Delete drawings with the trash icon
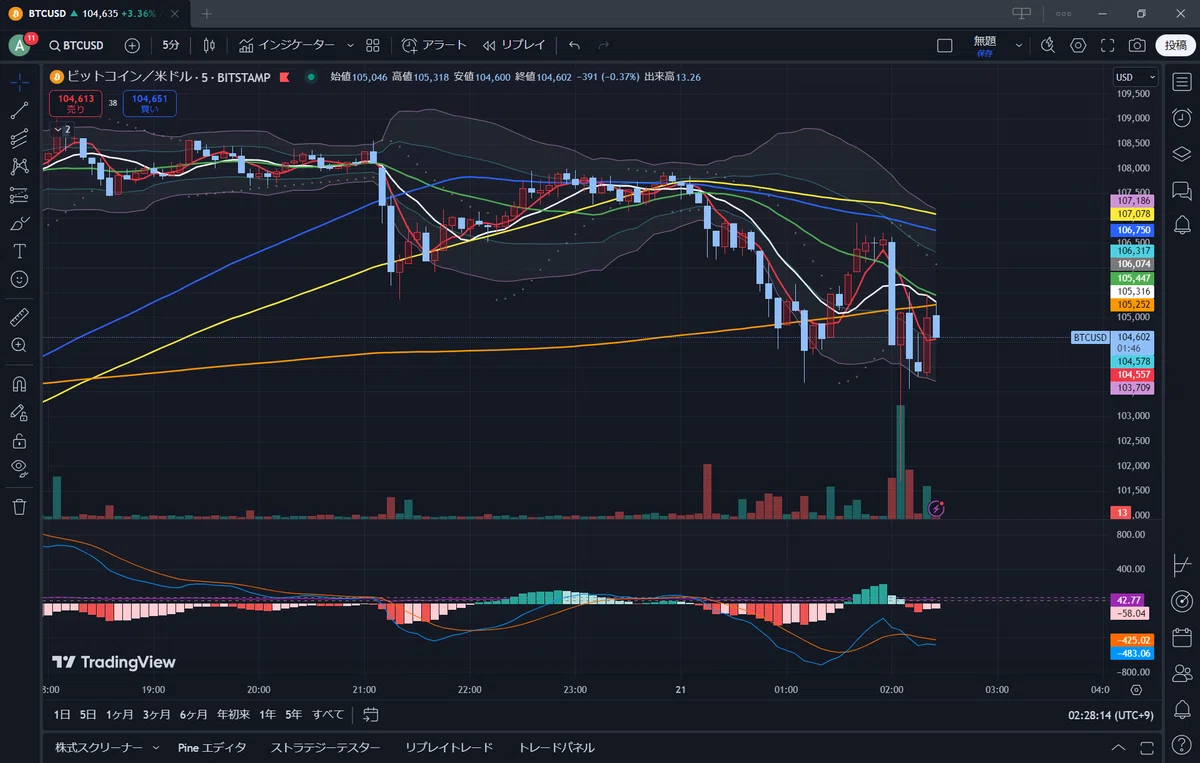Screen dimensions: 1200x763 (19, 507)
